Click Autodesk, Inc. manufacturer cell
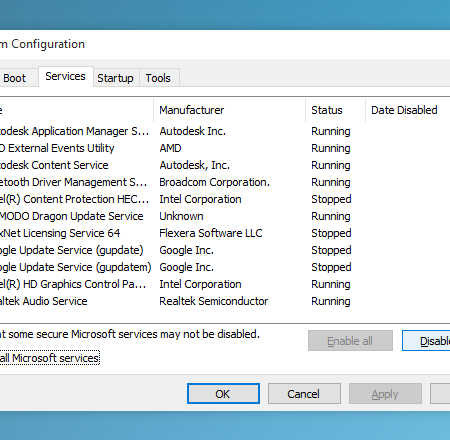The image size is (450, 440). pyautogui.click(x=195, y=165)
